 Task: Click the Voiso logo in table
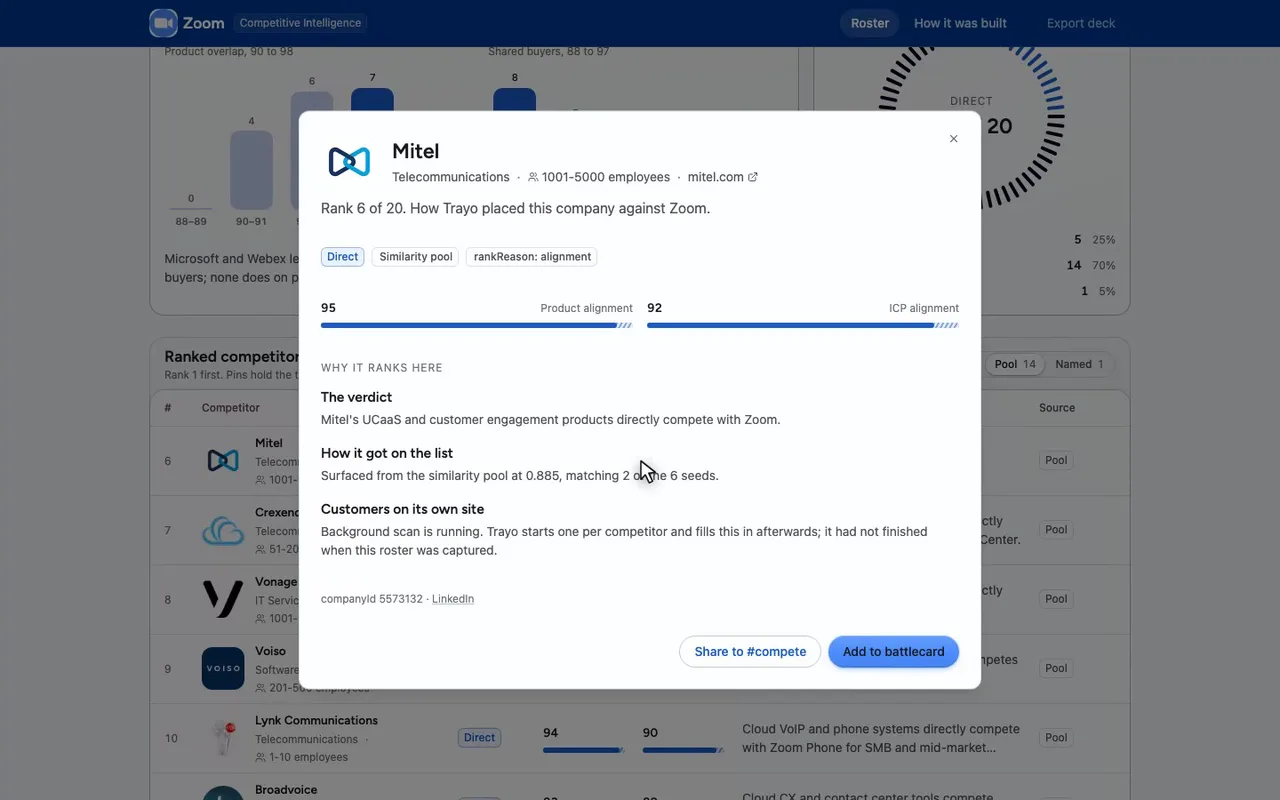pos(223,668)
